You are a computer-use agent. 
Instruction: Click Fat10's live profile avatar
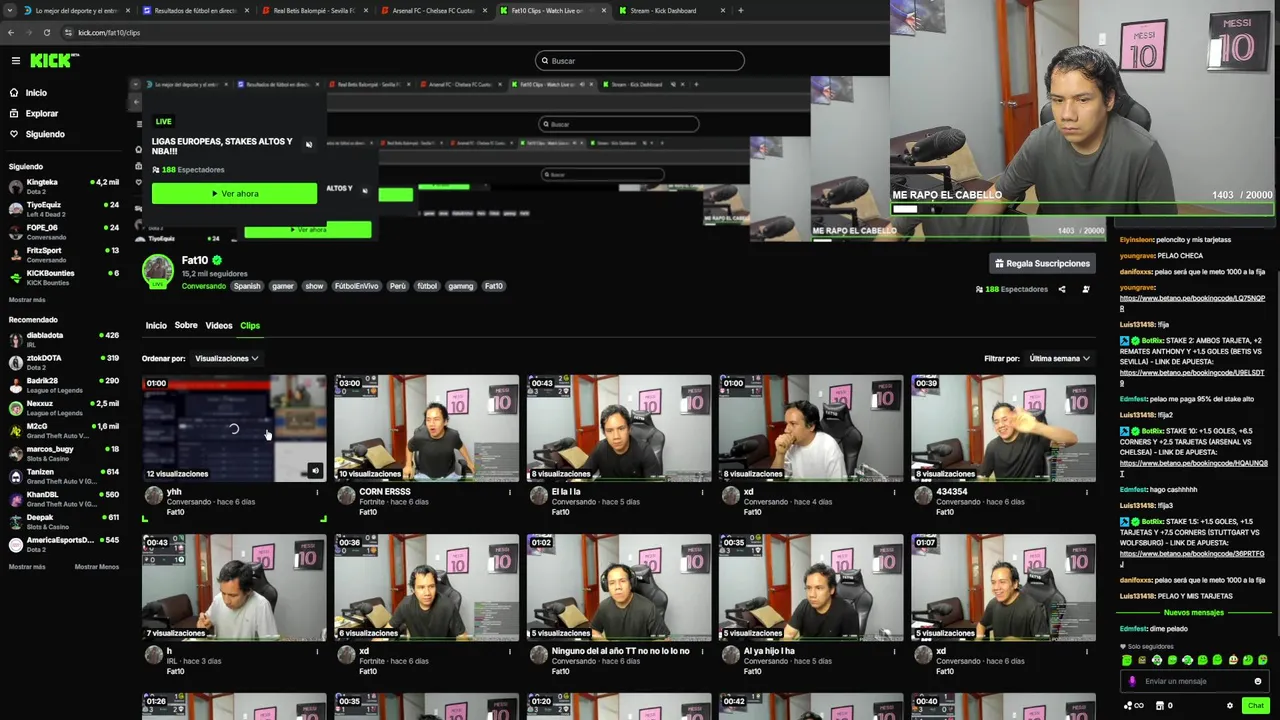(x=157, y=271)
